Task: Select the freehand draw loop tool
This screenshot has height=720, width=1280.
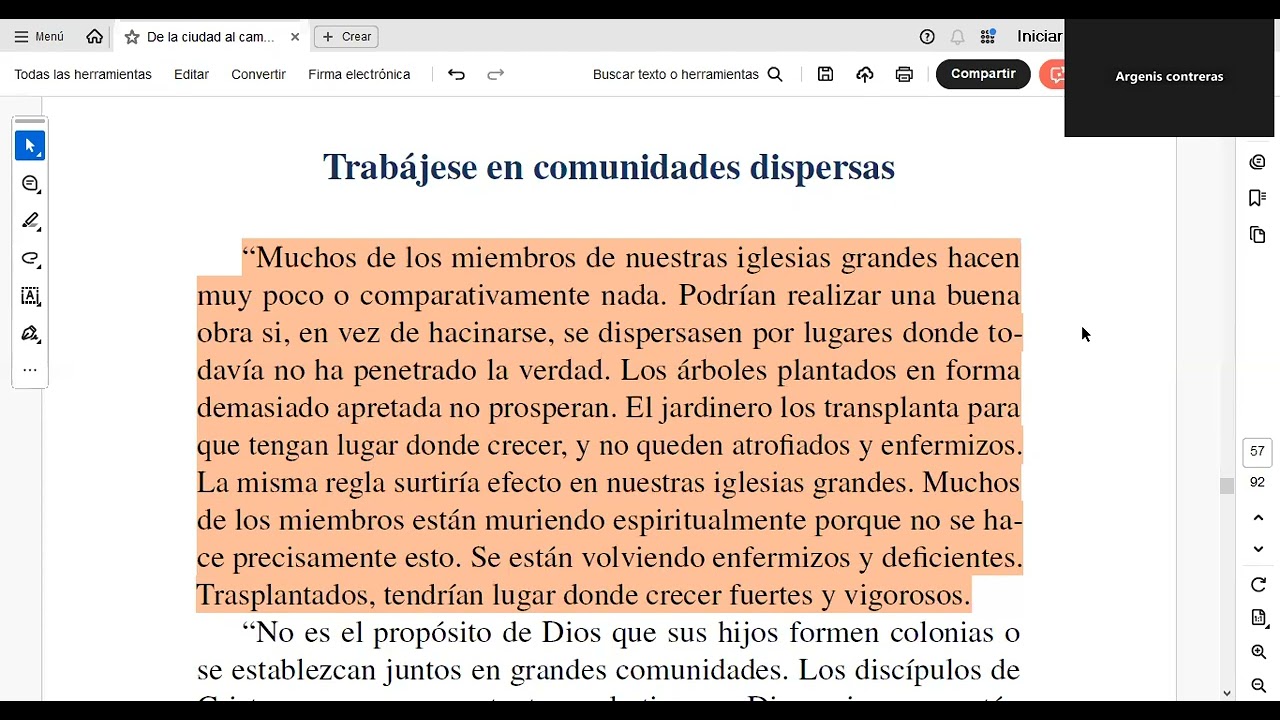Action: click(x=30, y=259)
